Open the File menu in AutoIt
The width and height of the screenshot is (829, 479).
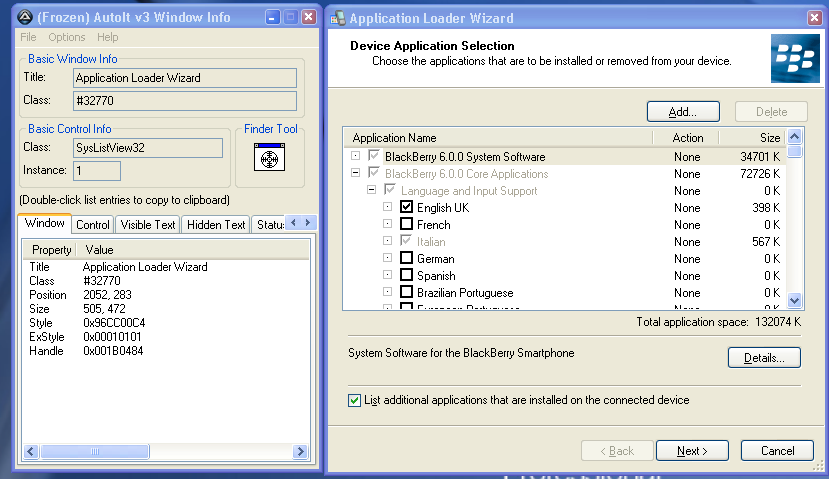pos(28,37)
